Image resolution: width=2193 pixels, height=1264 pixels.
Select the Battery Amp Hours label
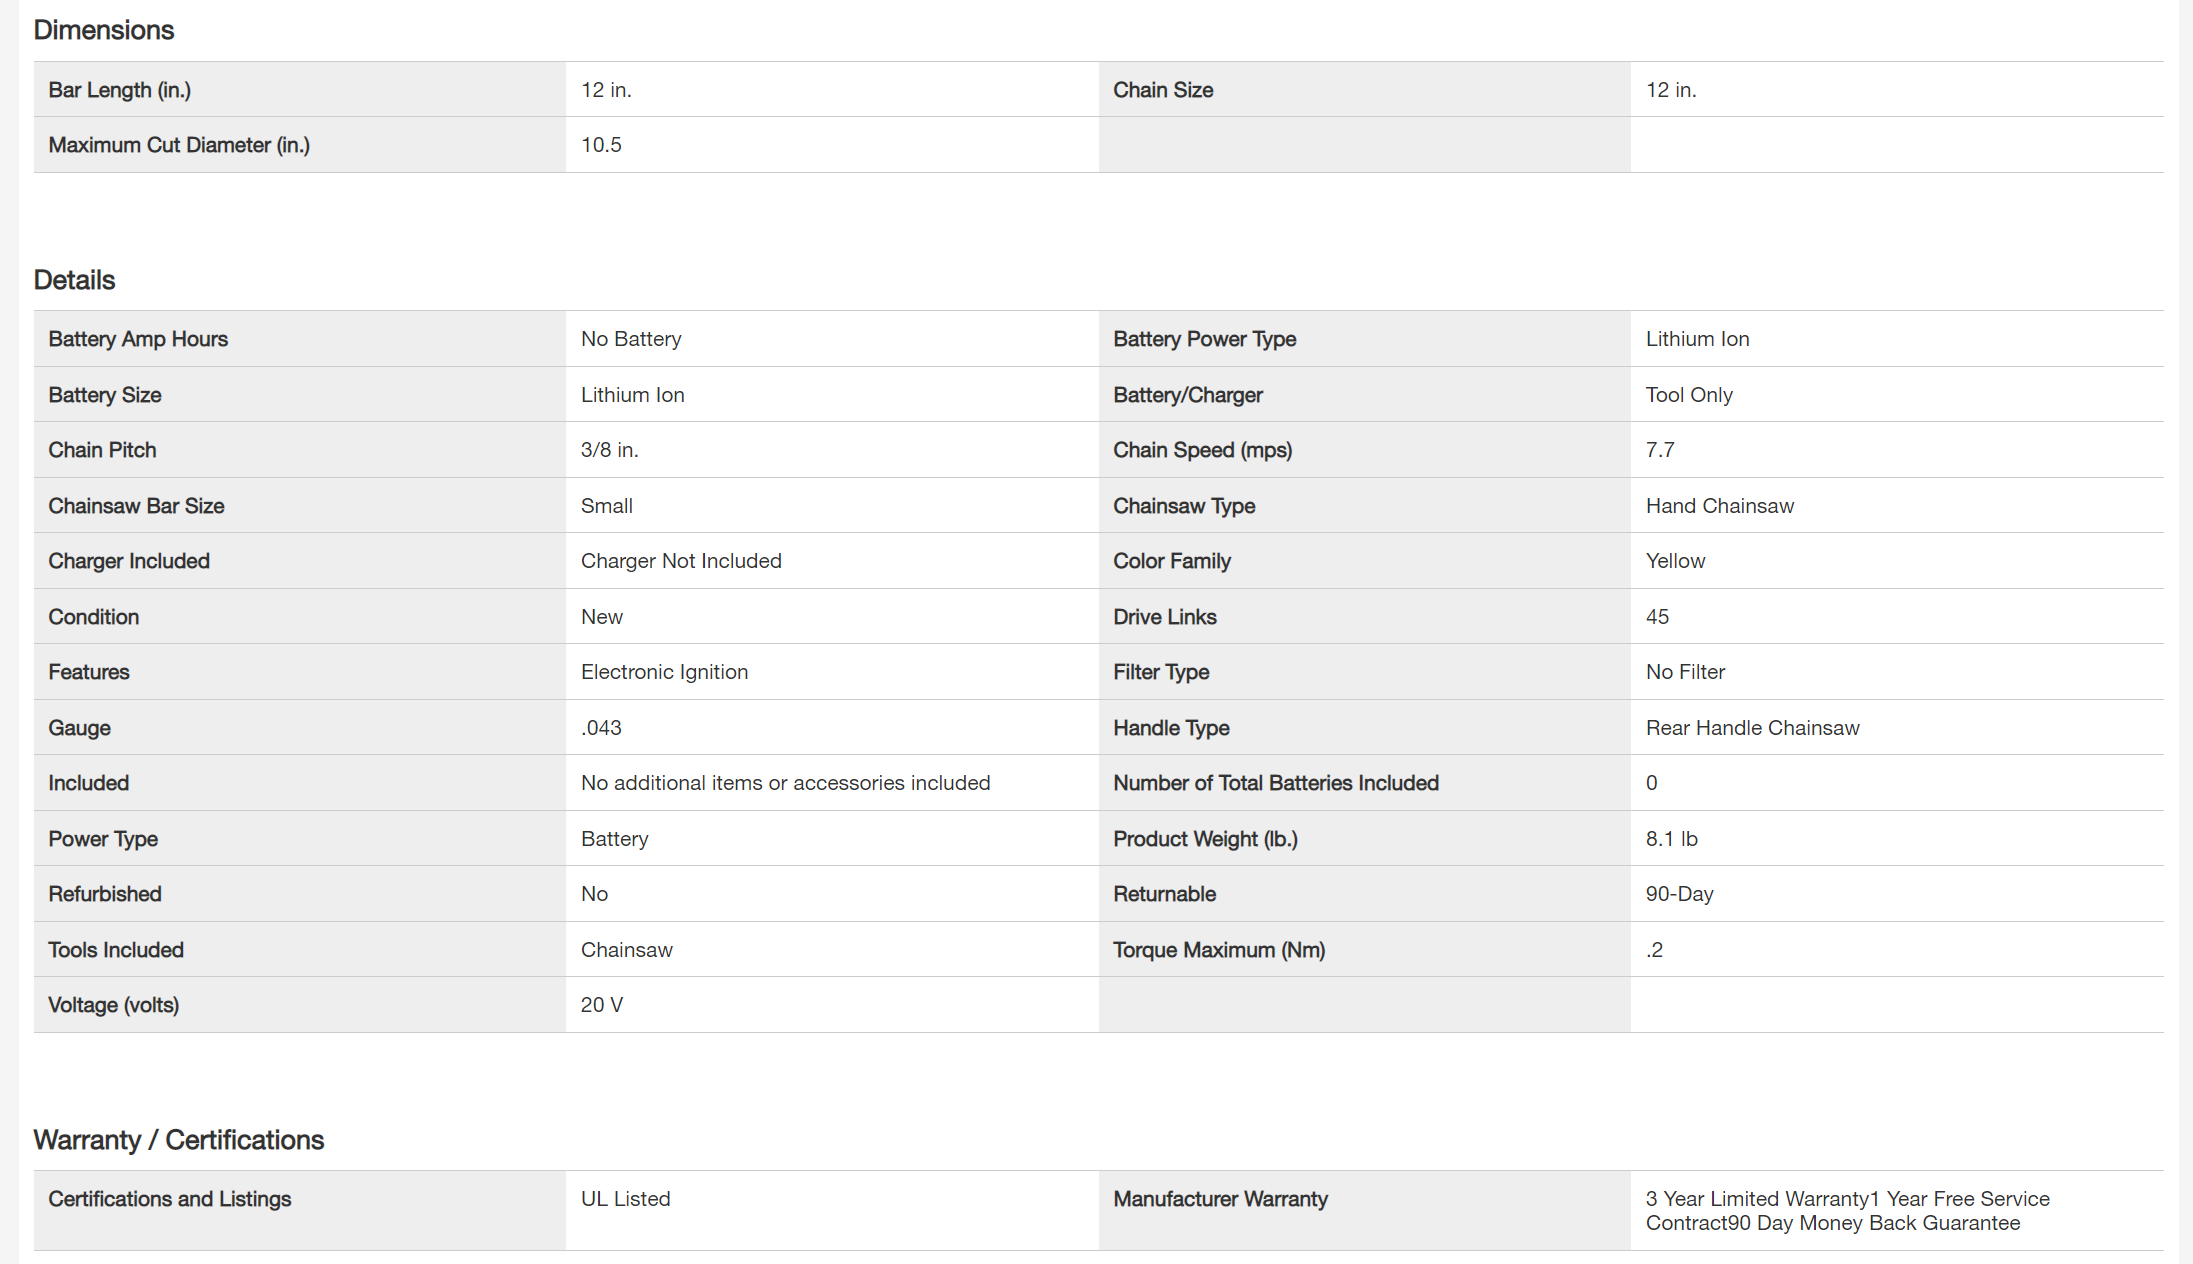(x=138, y=339)
